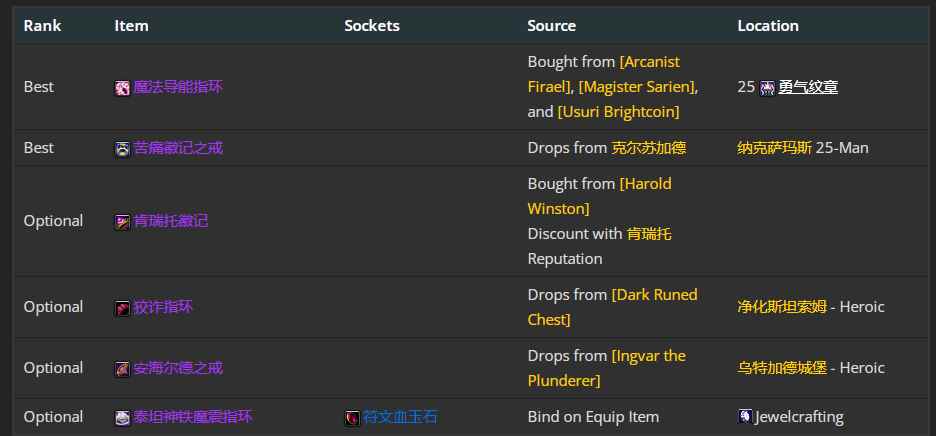
Task: Click the 泰坦神铁魔震指环 item icon
Action: pyautogui.click(x=122, y=418)
